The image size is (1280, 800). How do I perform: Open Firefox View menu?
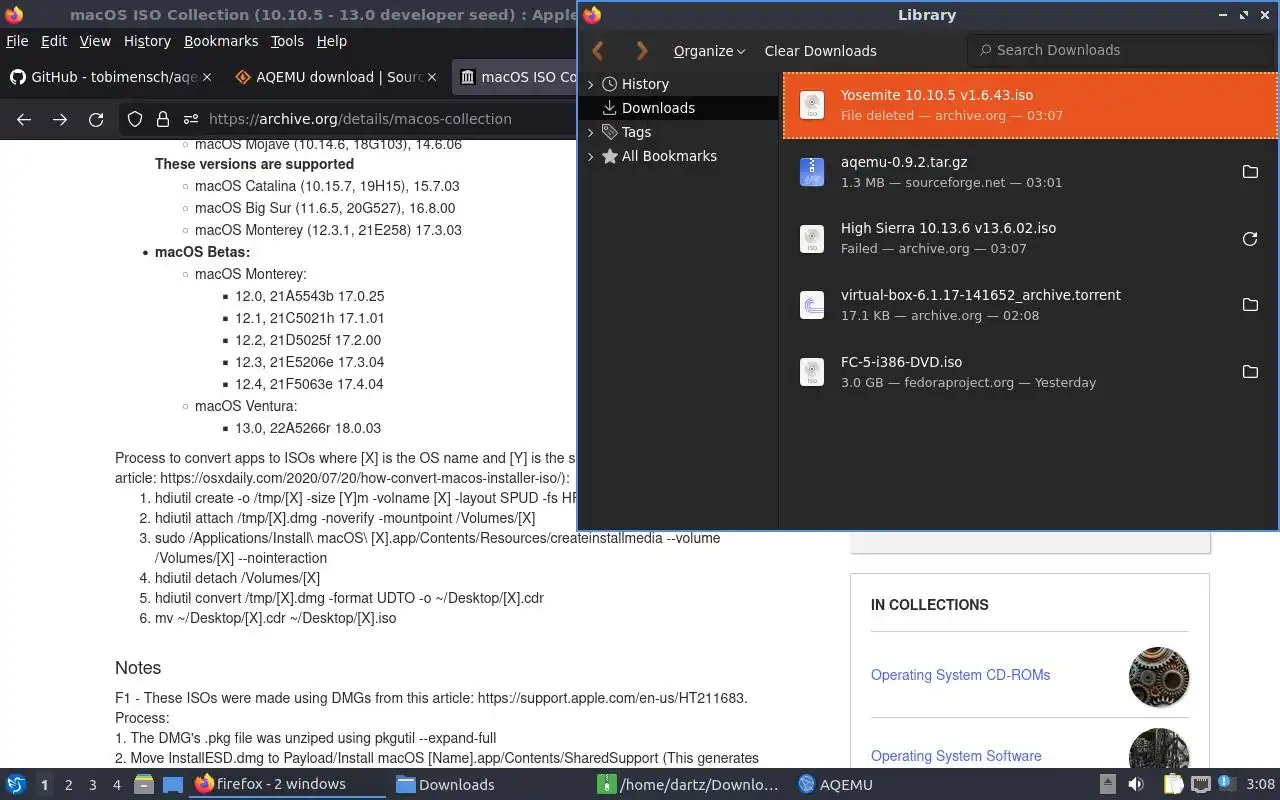(95, 41)
